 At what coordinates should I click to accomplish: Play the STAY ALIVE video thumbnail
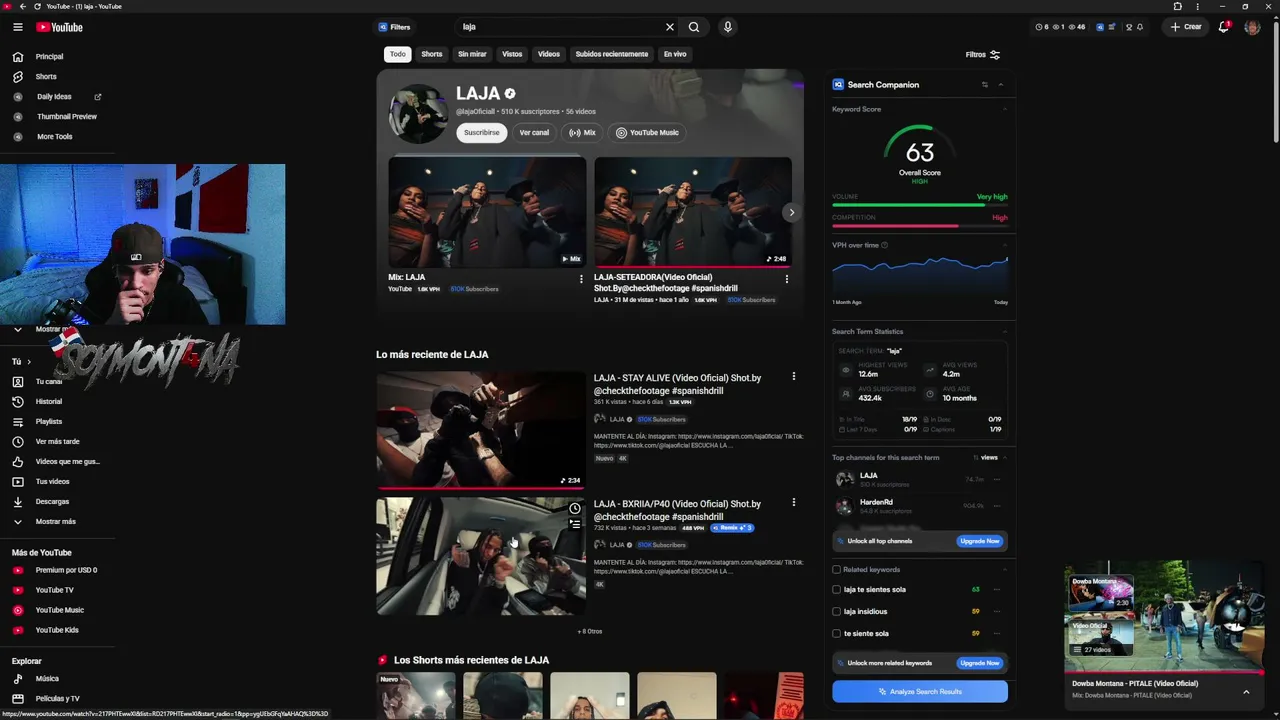click(x=481, y=430)
